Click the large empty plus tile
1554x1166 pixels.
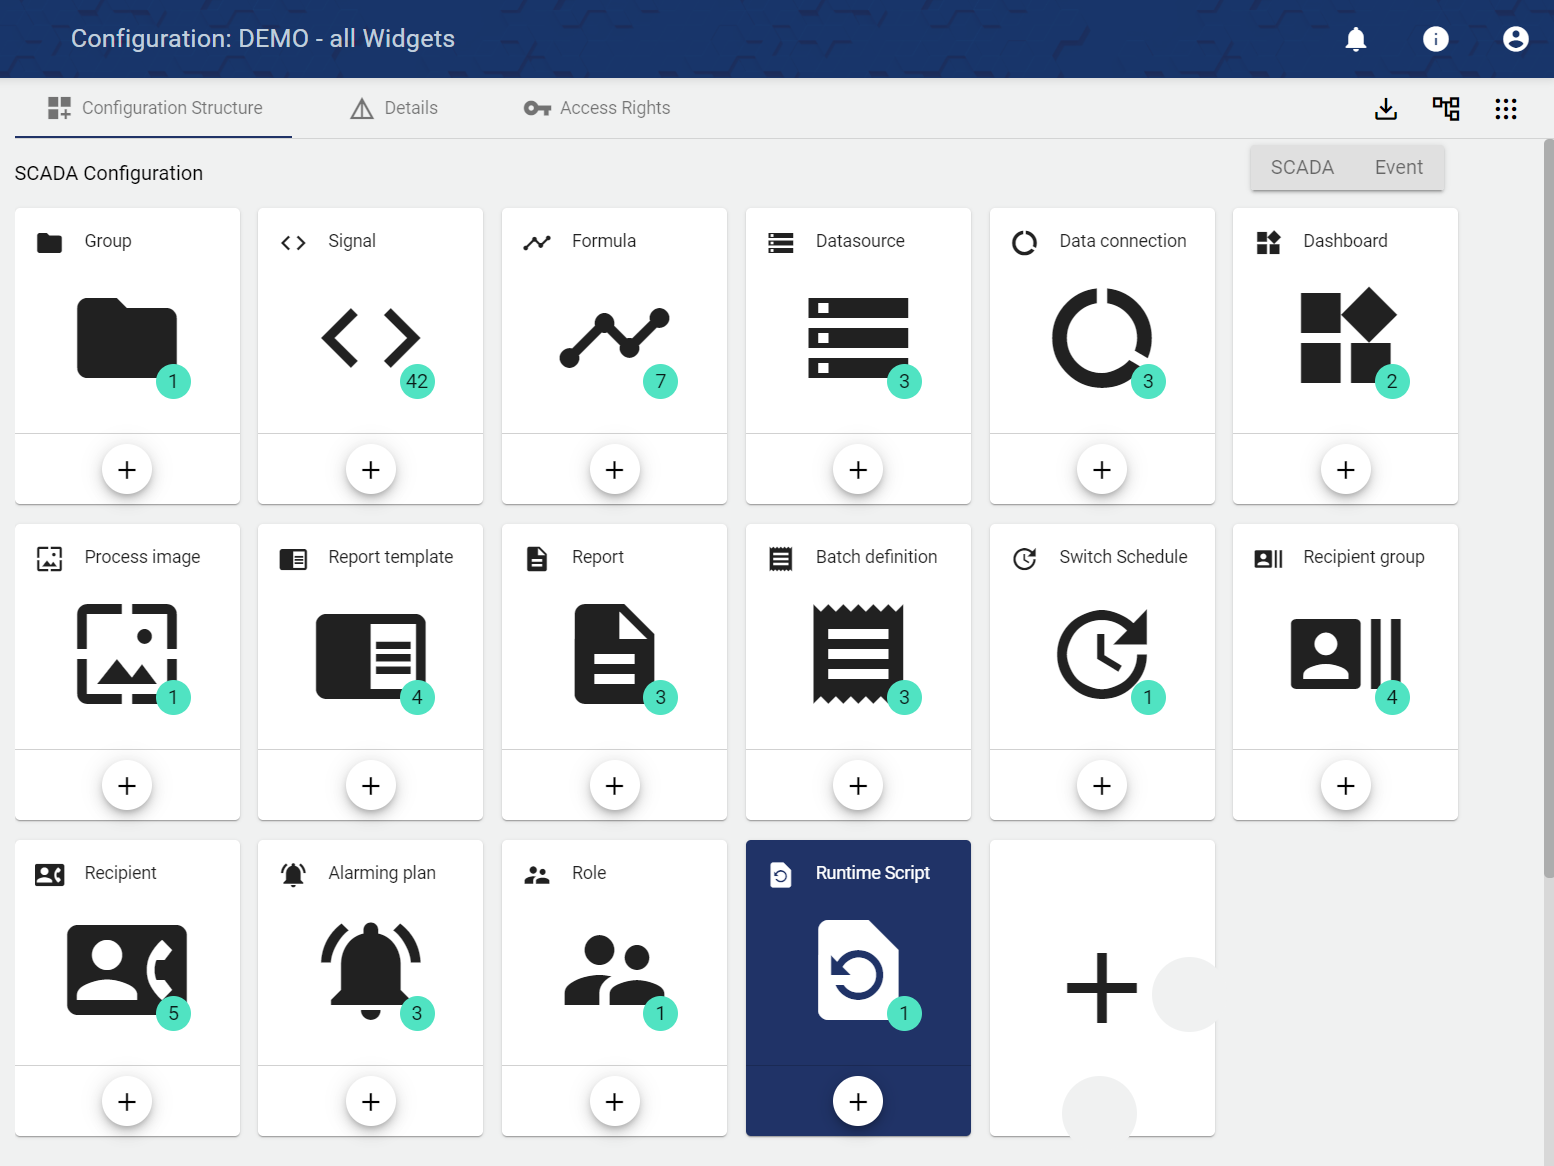(1101, 988)
